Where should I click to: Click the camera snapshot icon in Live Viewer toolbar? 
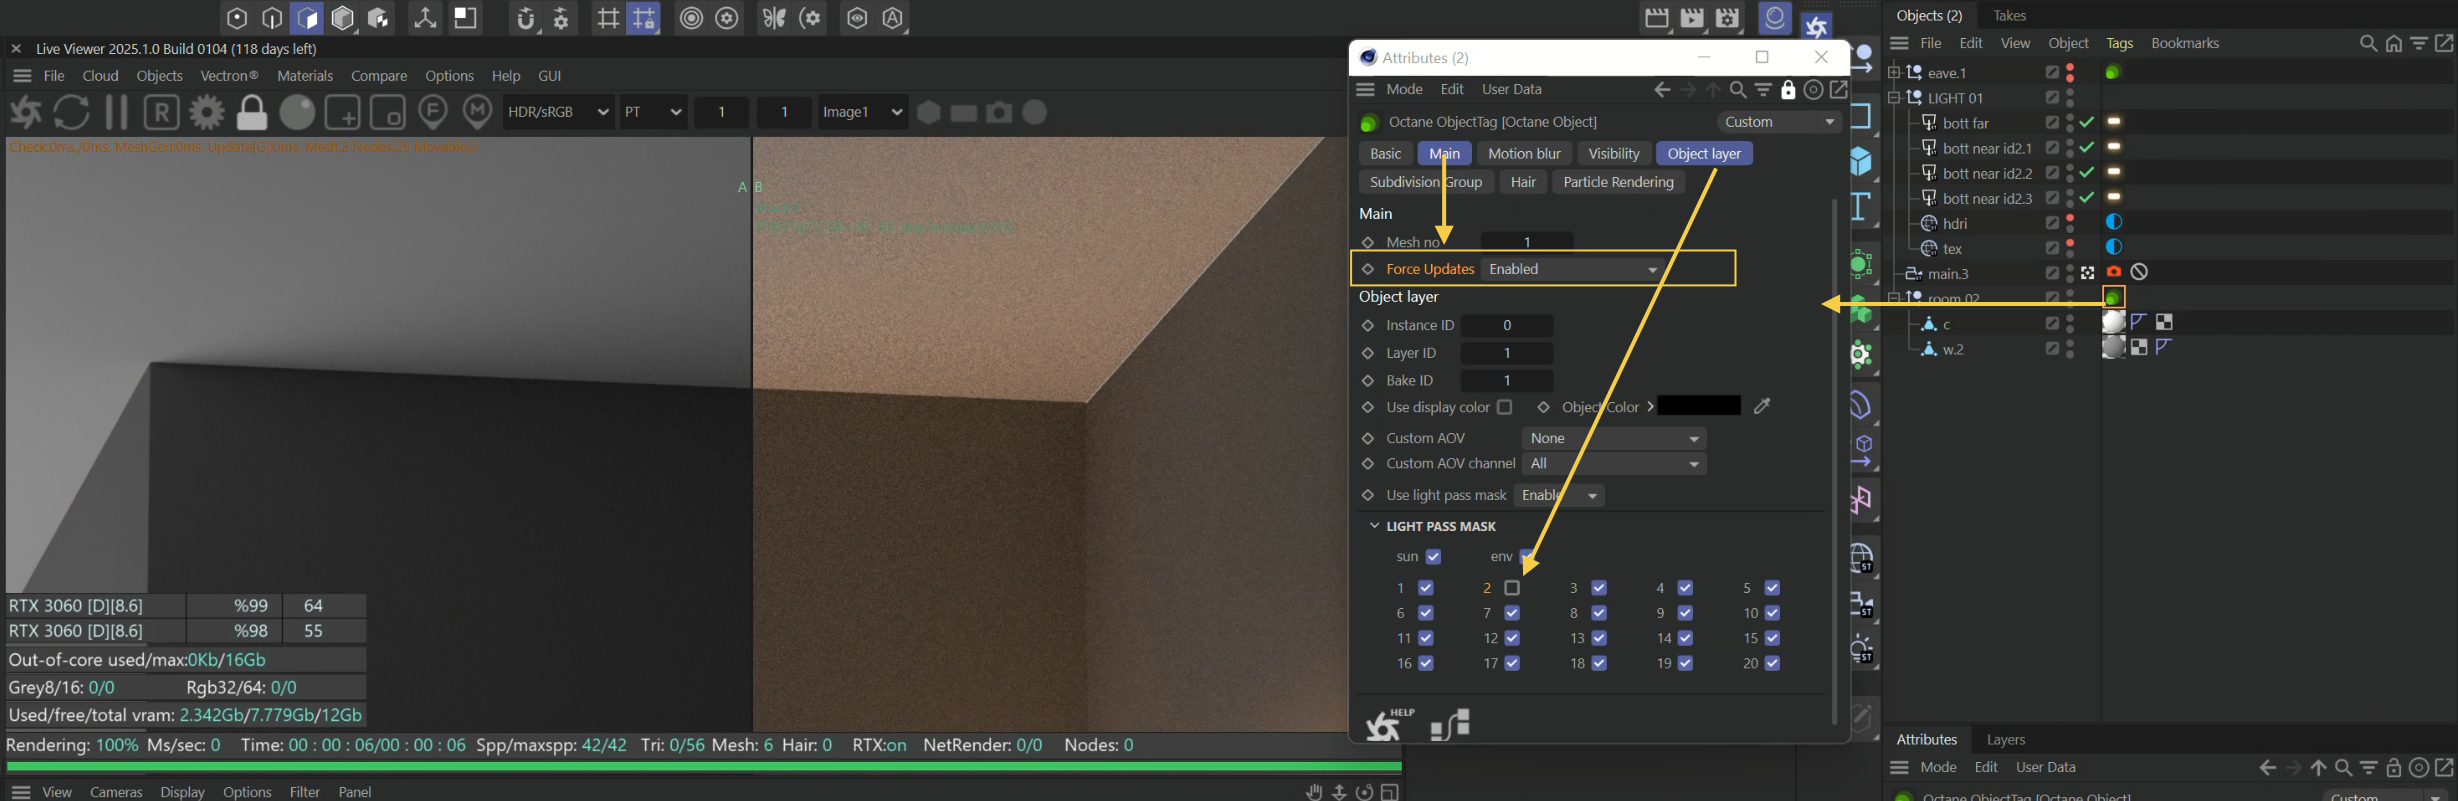click(x=999, y=112)
